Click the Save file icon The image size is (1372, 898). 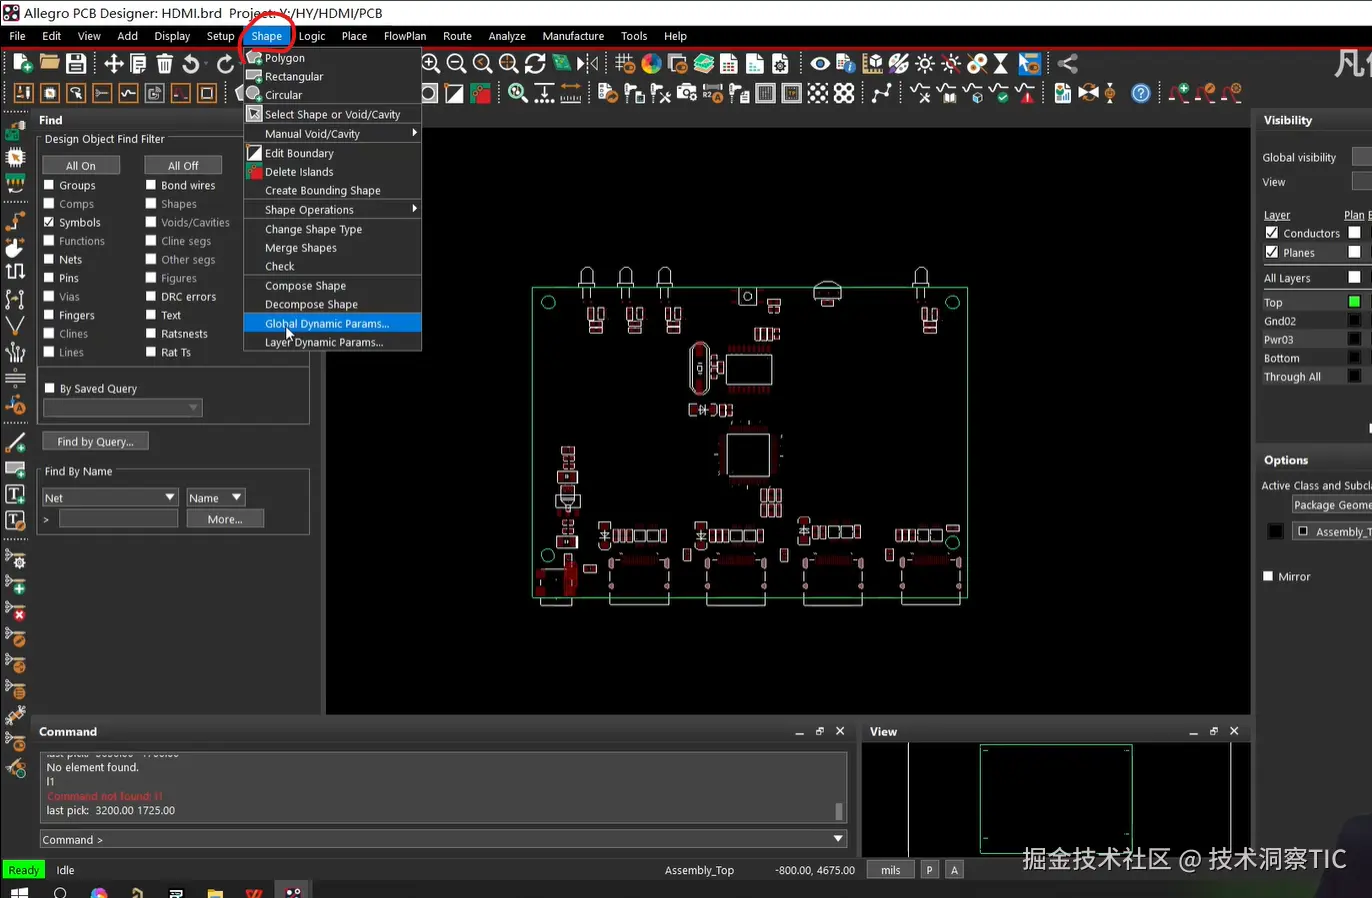pos(76,64)
